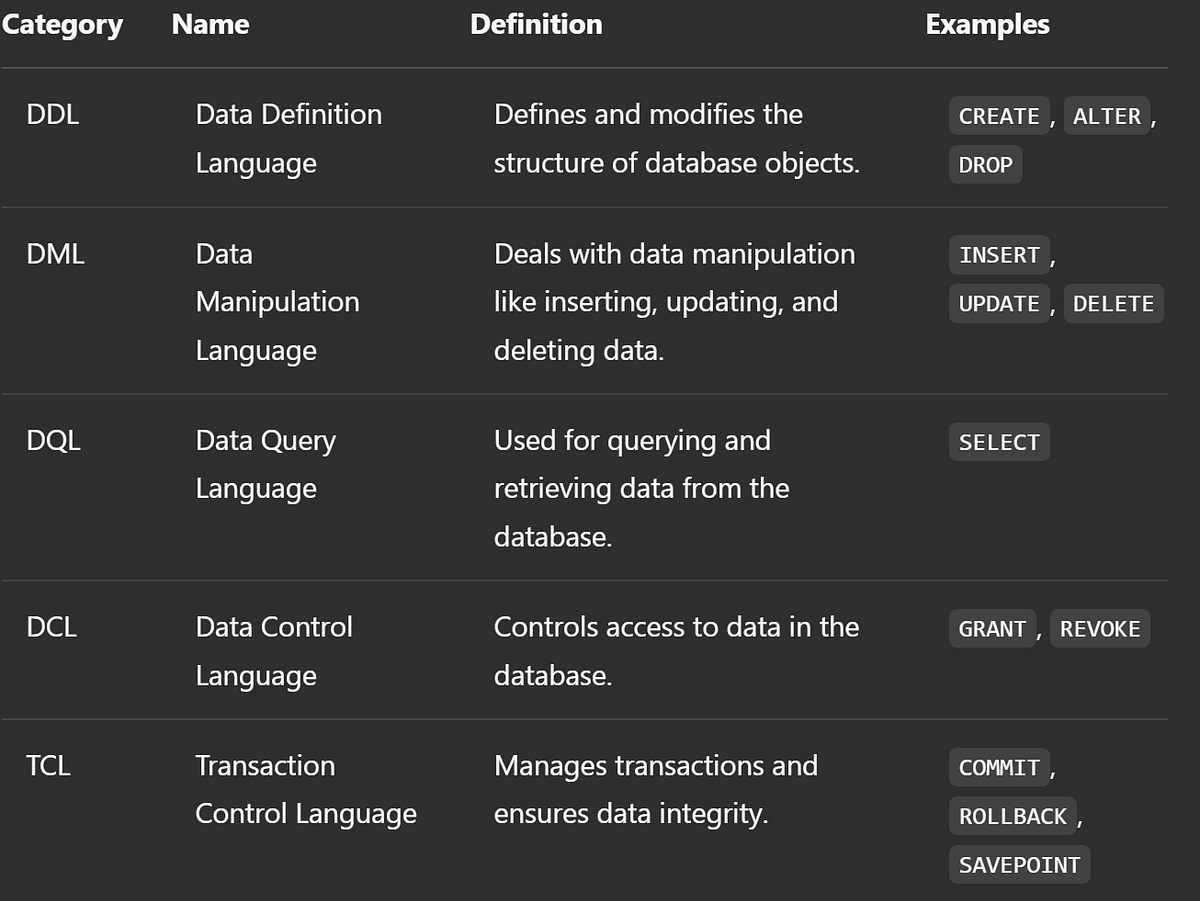Click the UPDATE code badge

tap(998, 303)
